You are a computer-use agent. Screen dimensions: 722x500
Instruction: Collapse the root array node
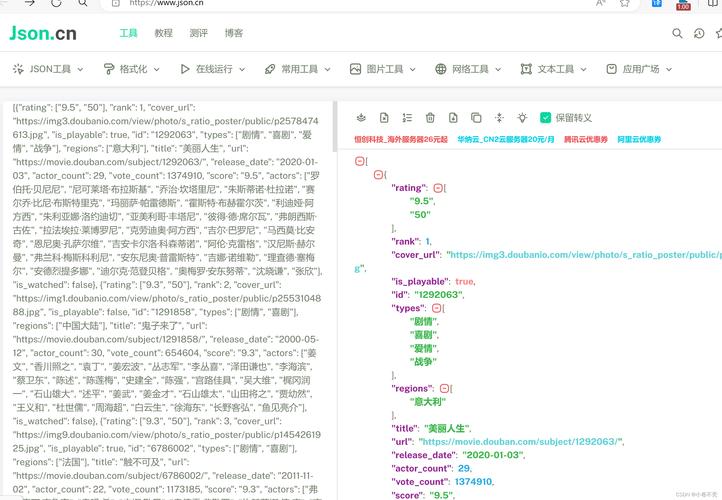click(x=360, y=161)
